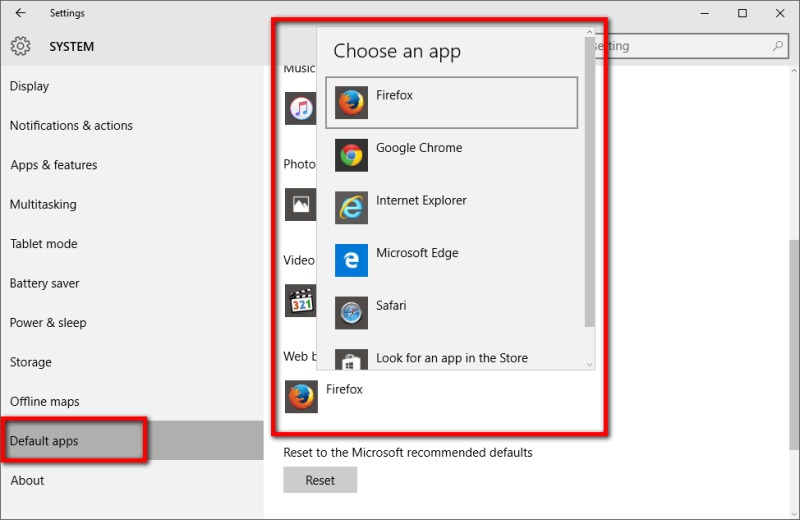
Task: Choose Google Chrome as default browser
Action: pos(452,155)
